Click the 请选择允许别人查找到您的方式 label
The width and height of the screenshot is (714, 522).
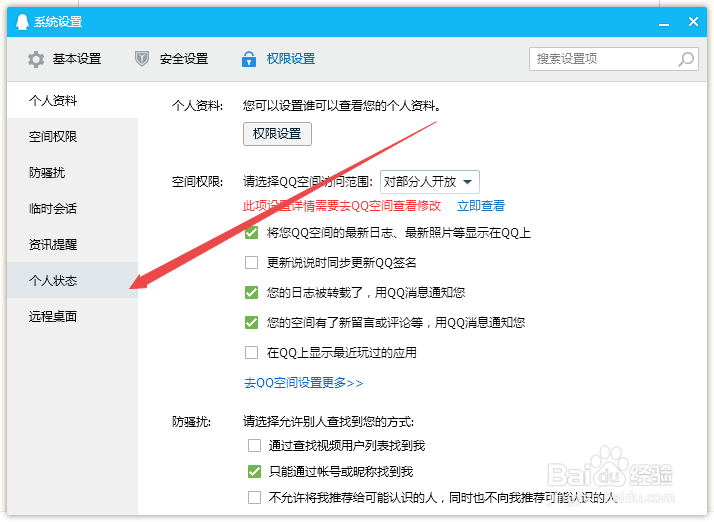click(328, 421)
